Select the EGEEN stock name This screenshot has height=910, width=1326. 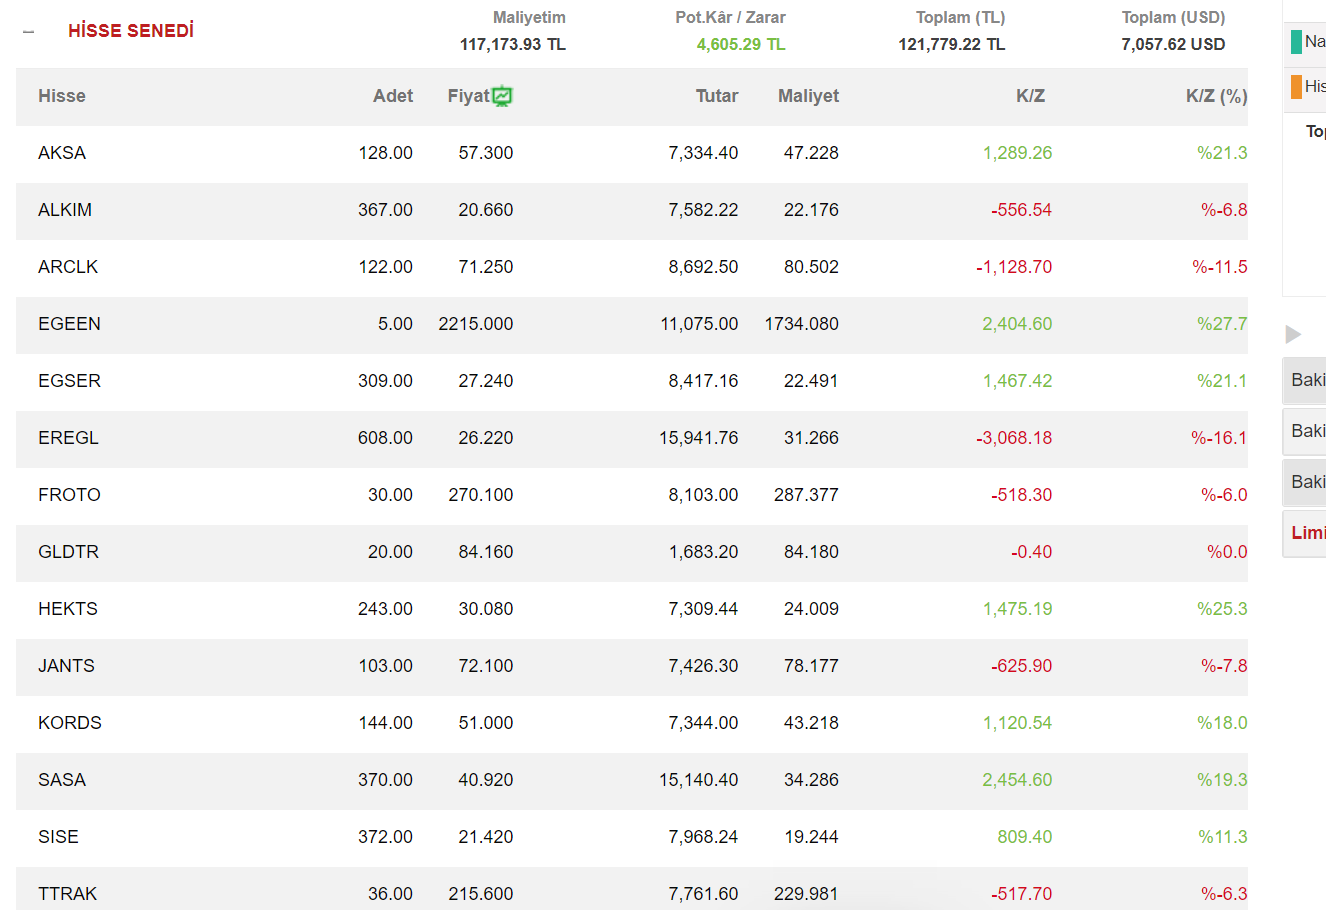(x=69, y=324)
